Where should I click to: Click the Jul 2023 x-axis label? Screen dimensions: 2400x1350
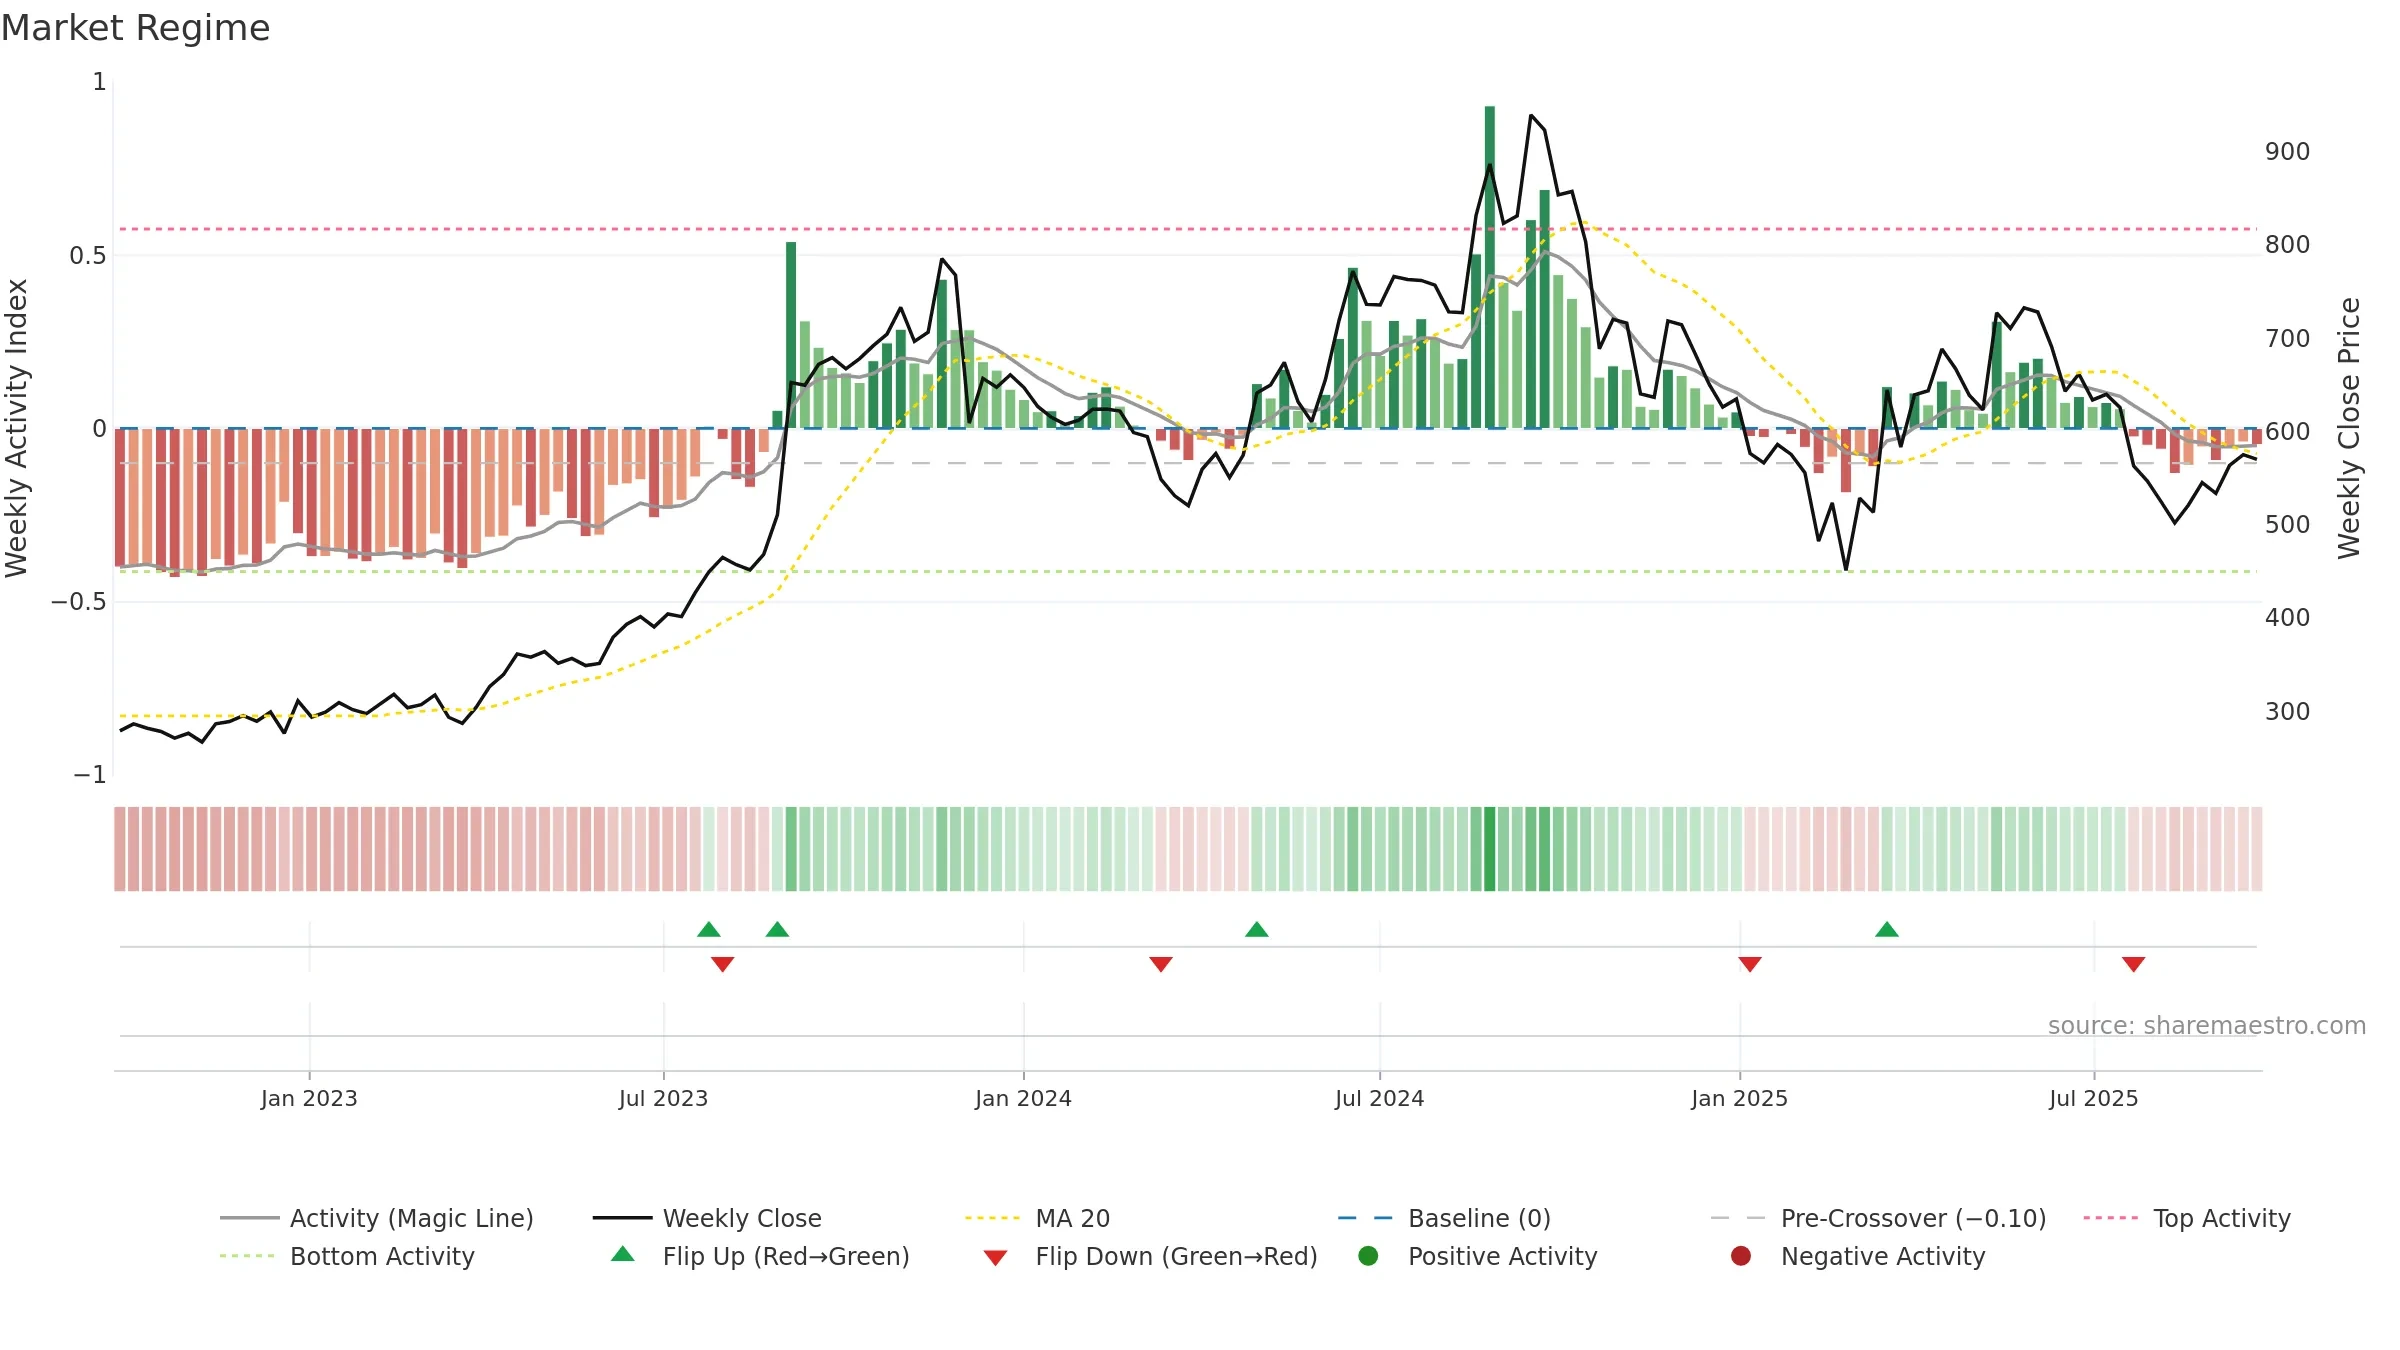[x=663, y=1098]
